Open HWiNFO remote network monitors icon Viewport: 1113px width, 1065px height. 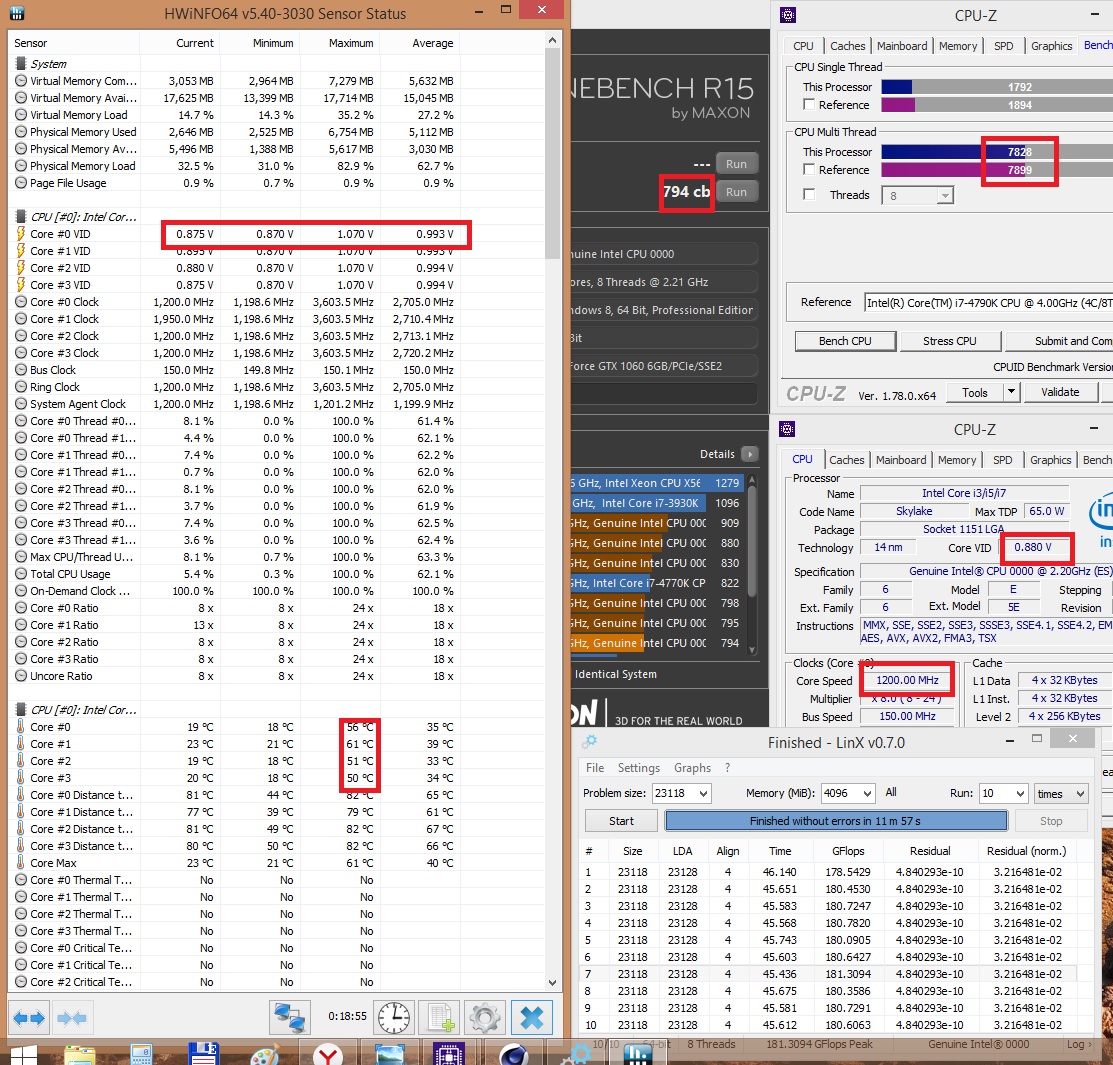click(x=290, y=1018)
